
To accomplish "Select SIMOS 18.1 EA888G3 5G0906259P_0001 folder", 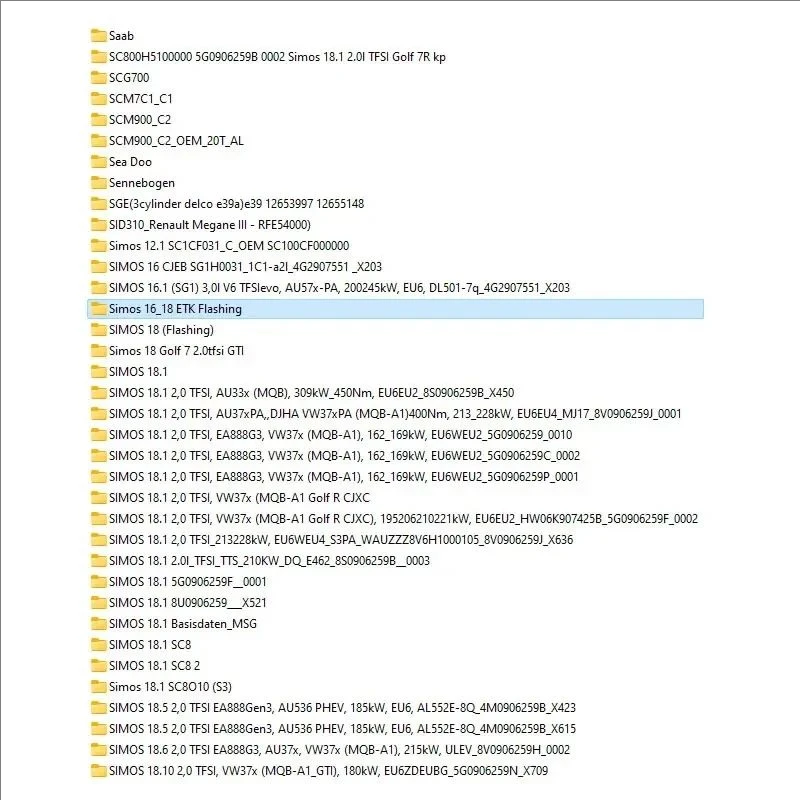I will pyautogui.click(x=344, y=477).
